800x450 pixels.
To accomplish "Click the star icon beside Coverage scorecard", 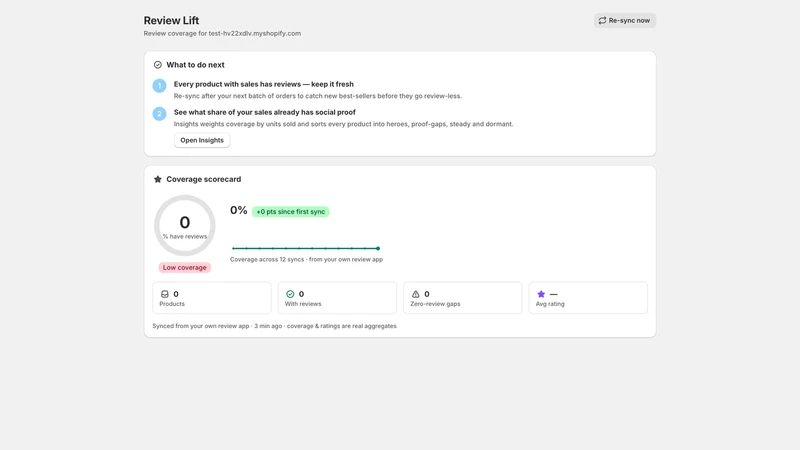I will pos(158,179).
